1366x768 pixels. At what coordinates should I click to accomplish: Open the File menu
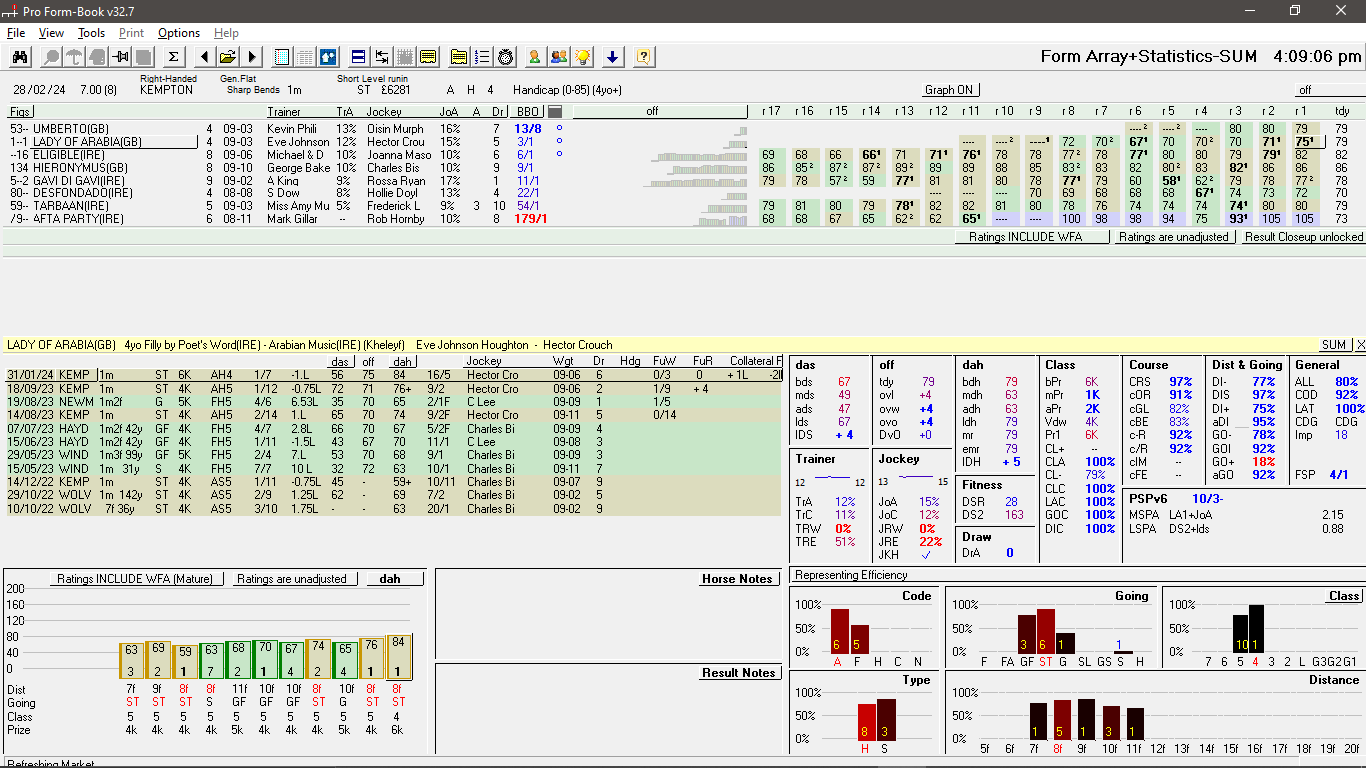point(16,33)
